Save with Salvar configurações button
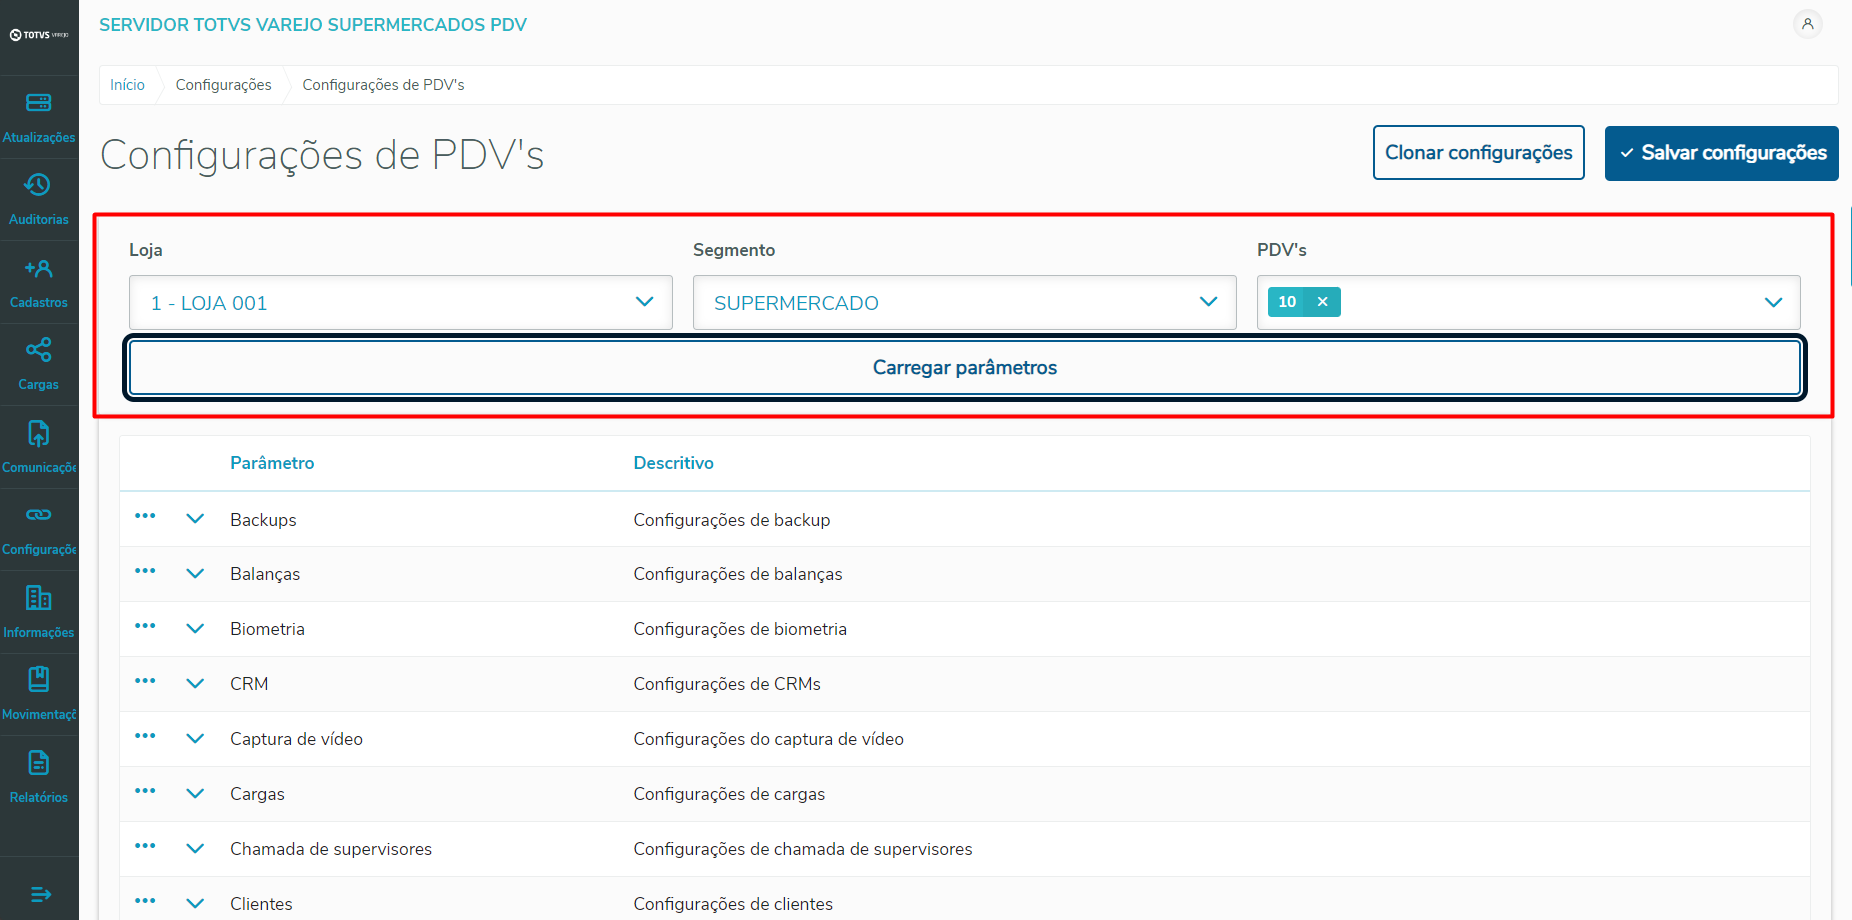The image size is (1852, 920). [1721, 153]
